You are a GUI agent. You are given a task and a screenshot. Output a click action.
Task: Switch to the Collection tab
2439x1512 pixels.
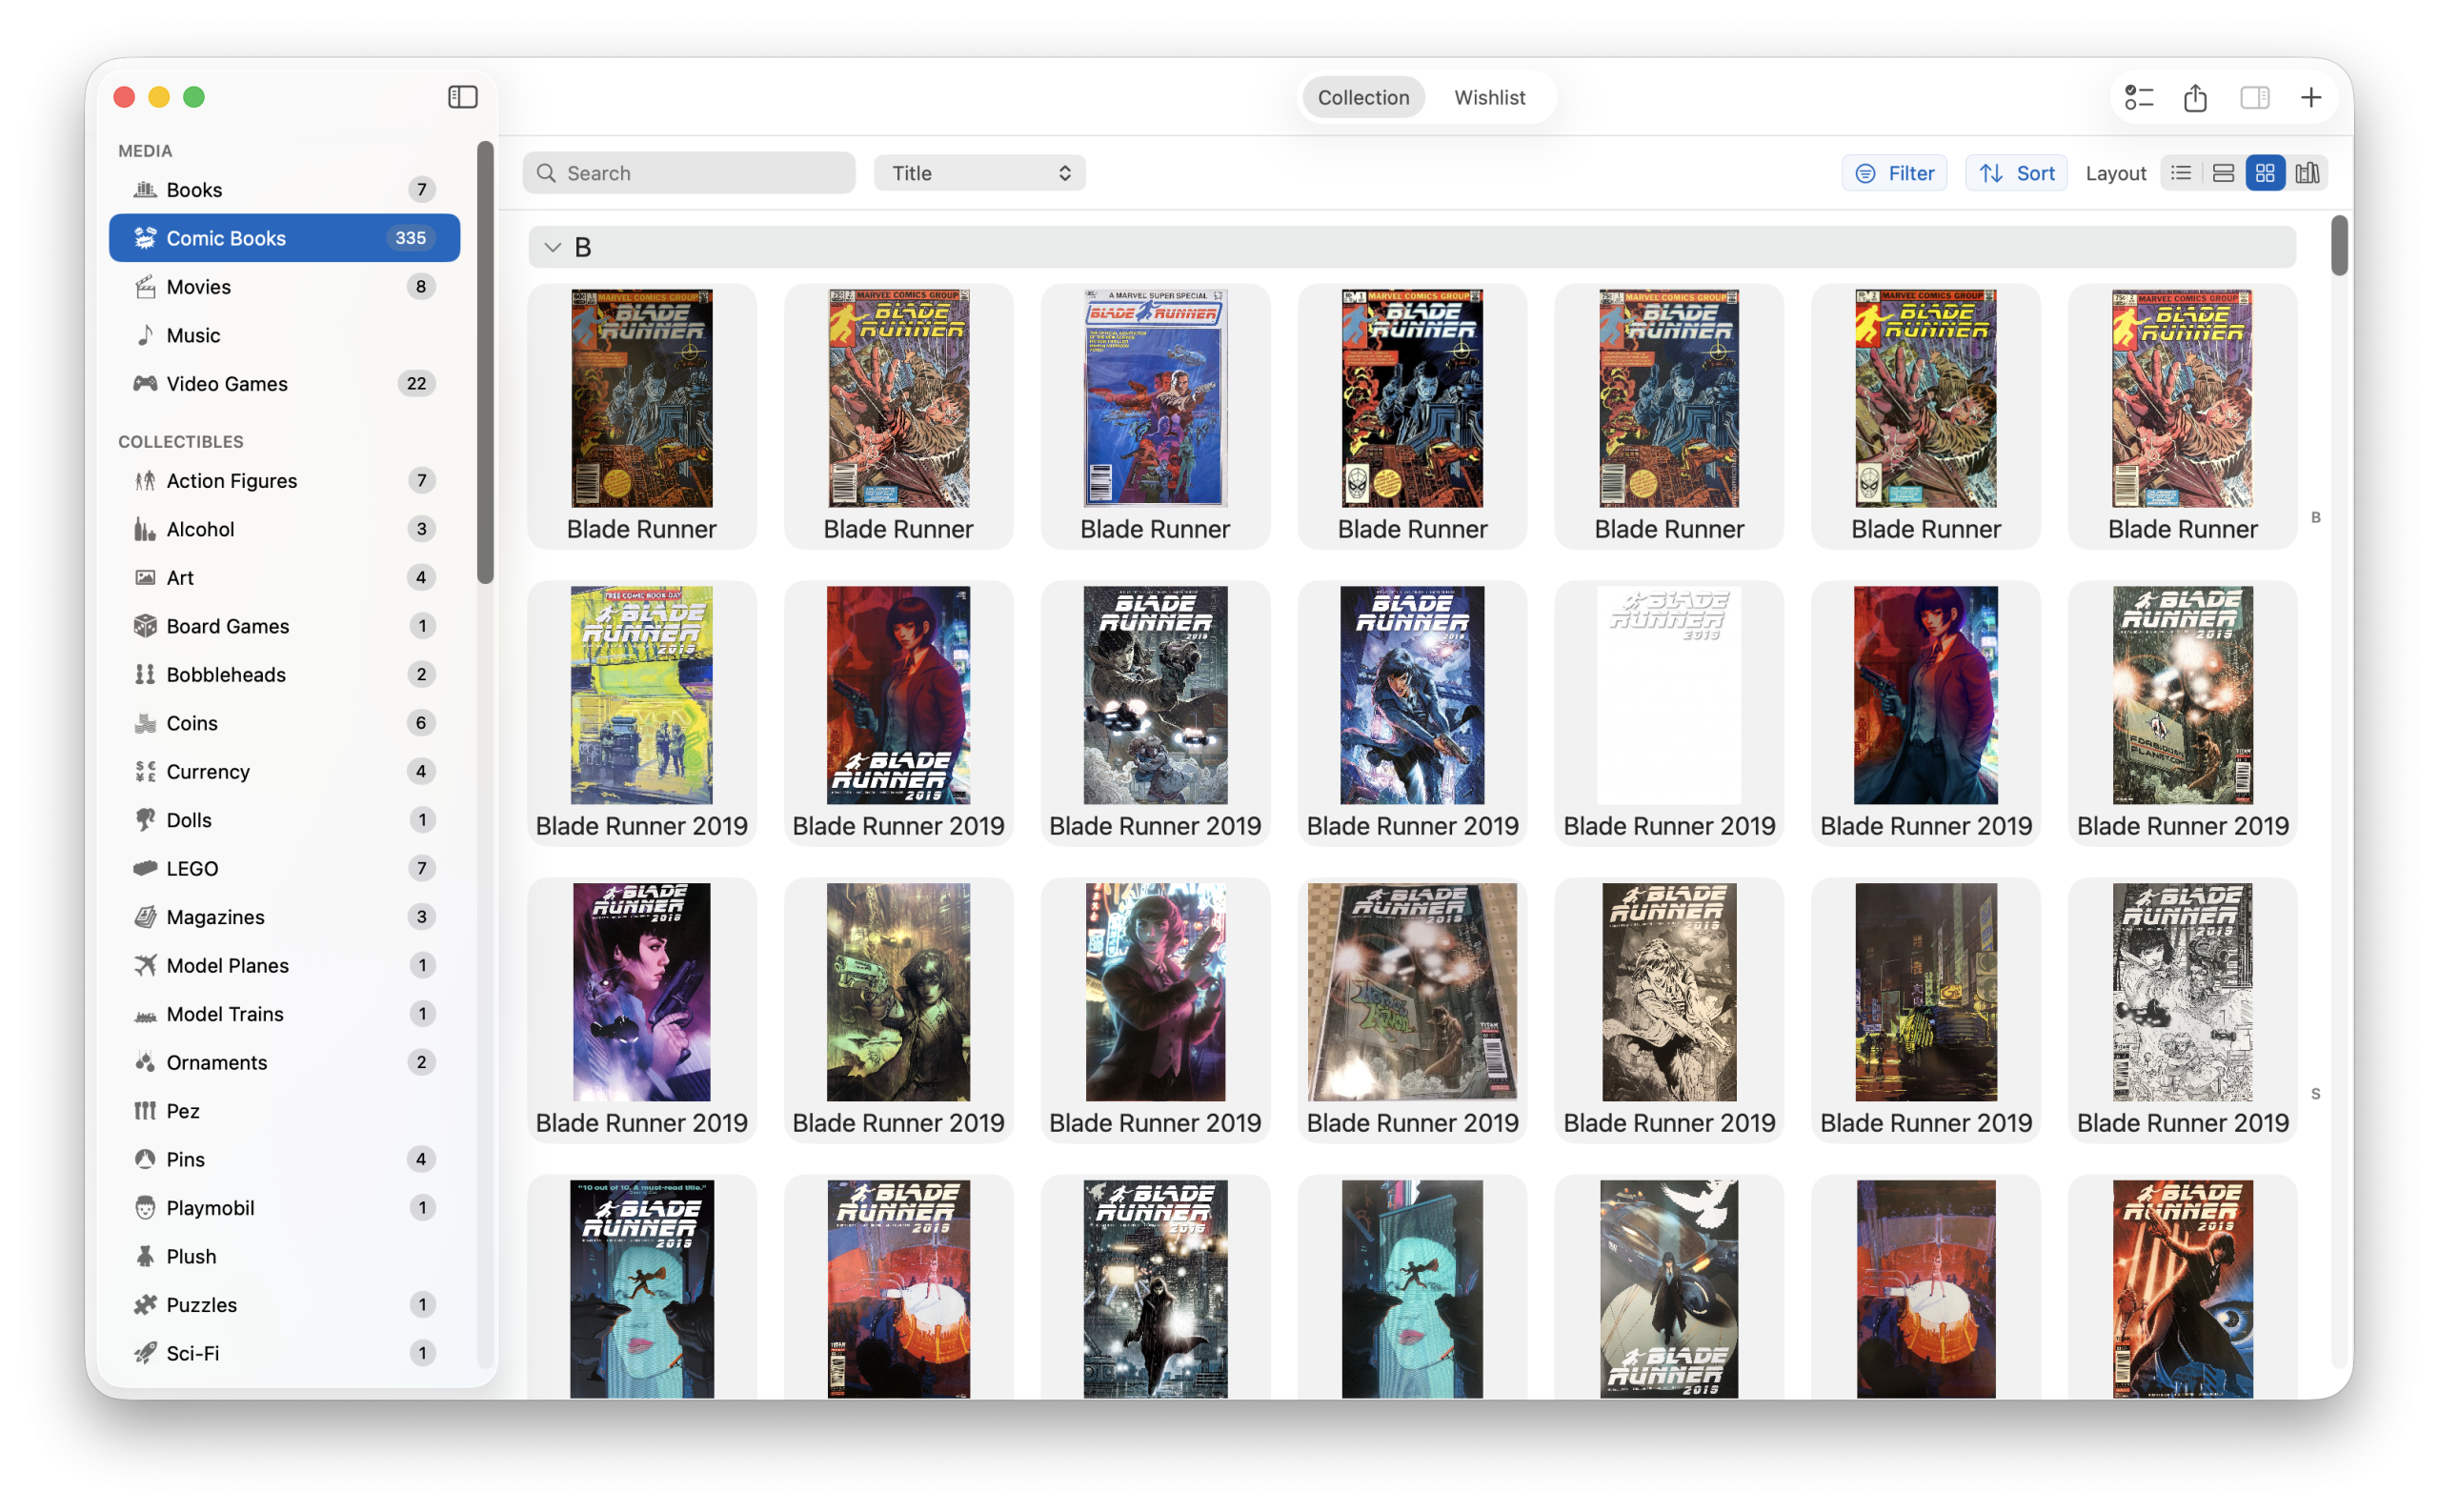coord(1362,97)
